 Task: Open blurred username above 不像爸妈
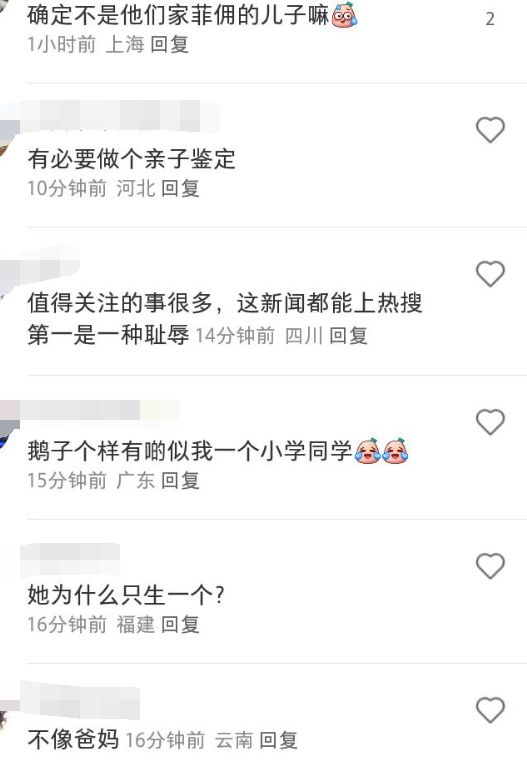pos(80,700)
